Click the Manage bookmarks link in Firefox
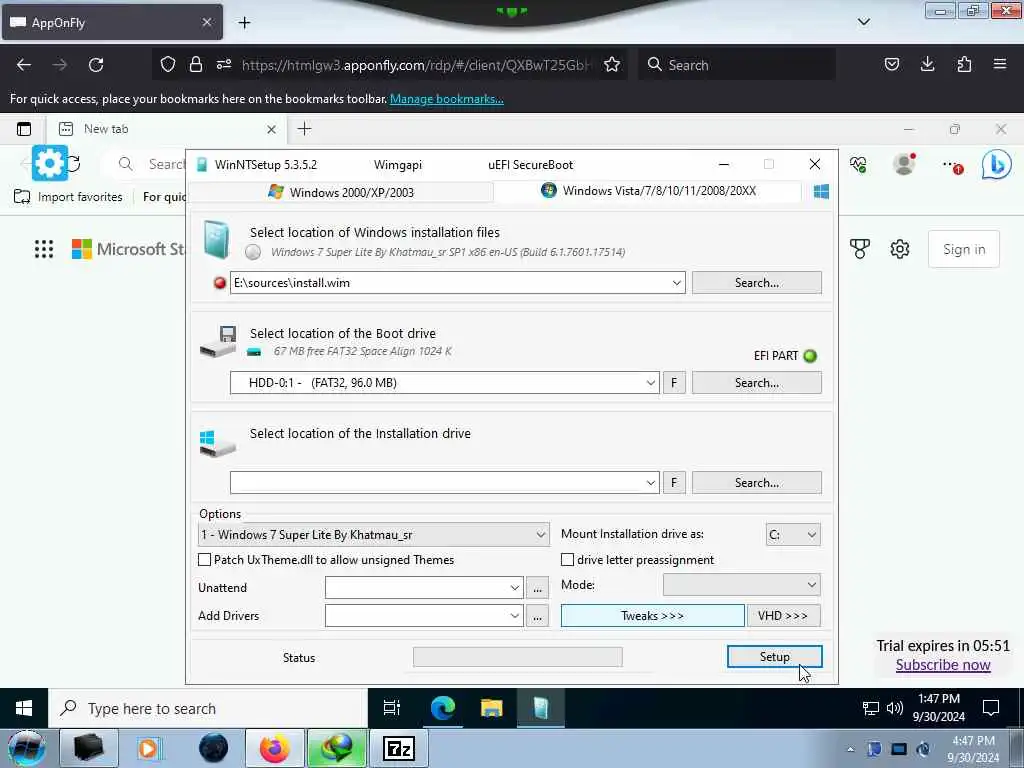 pyautogui.click(x=447, y=99)
